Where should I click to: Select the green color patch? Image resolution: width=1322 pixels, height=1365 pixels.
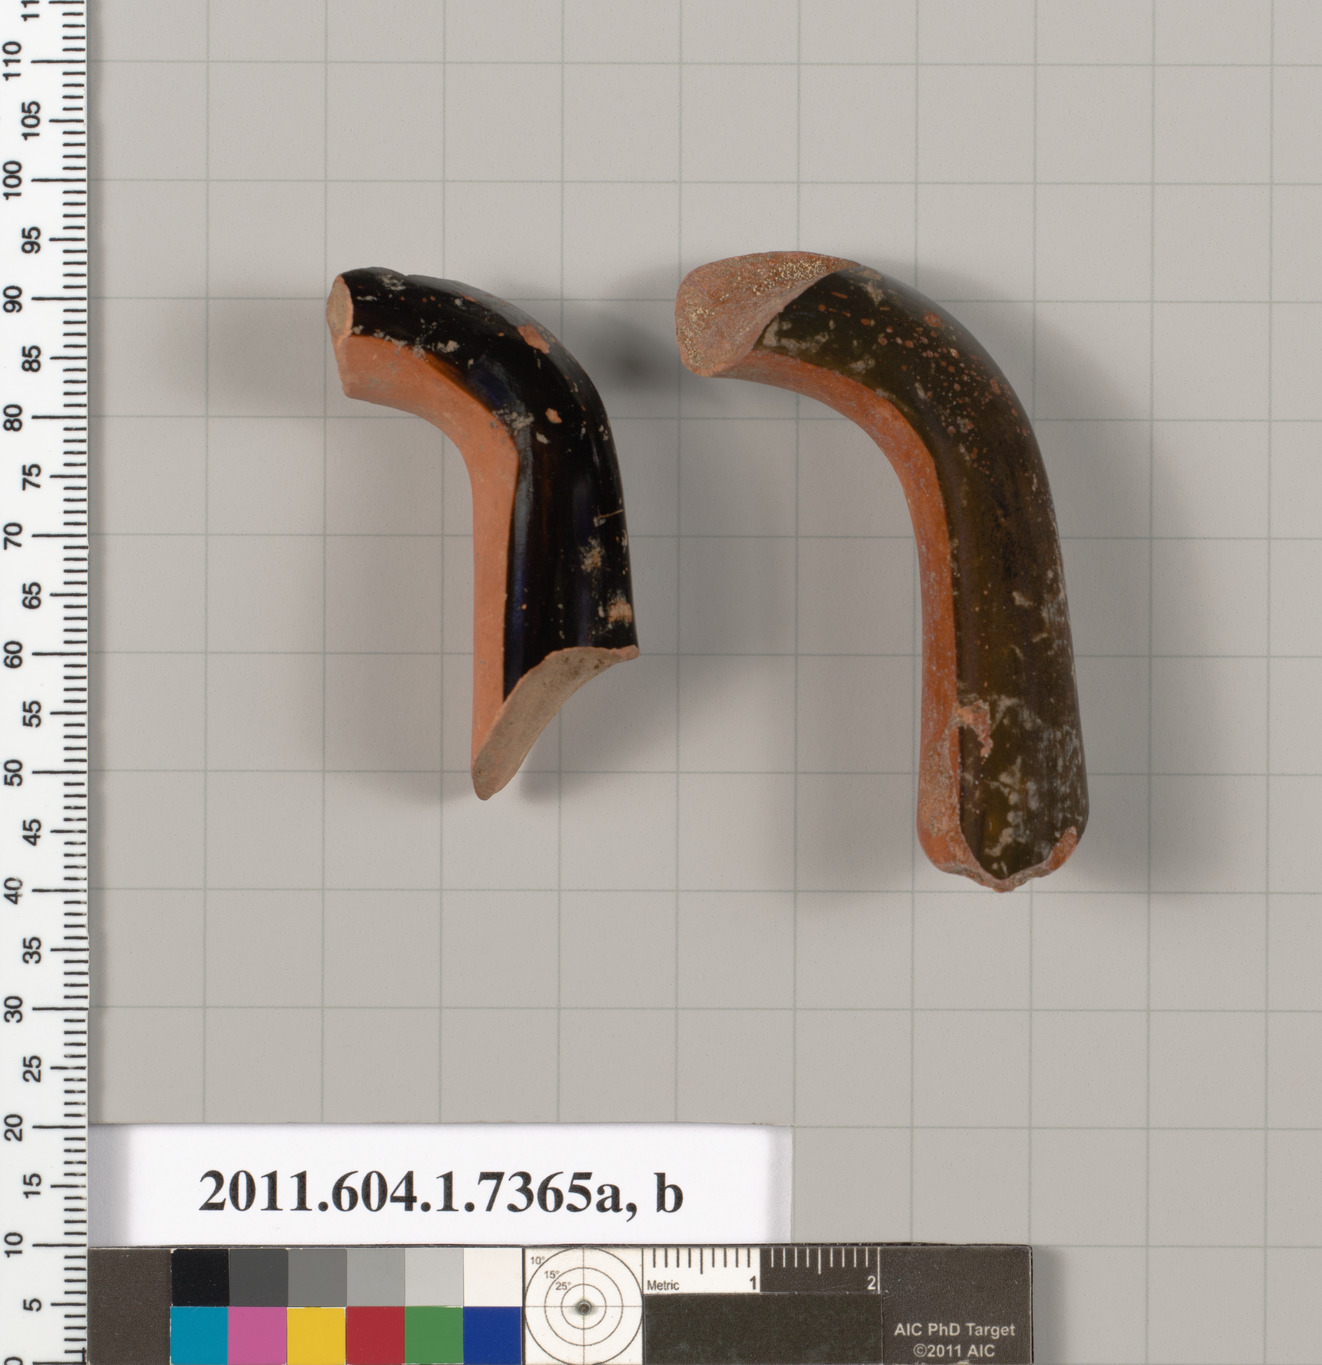point(434,1335)
